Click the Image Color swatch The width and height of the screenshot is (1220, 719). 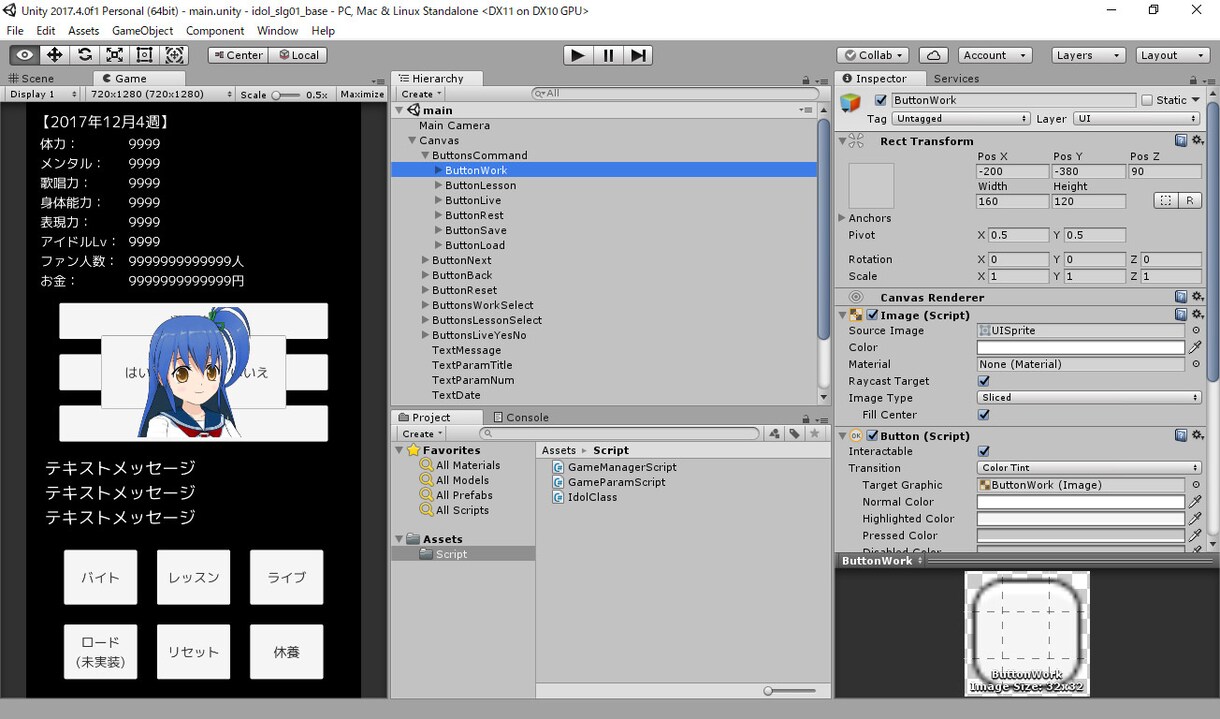pyautogui.click(x=1081, y=348)
